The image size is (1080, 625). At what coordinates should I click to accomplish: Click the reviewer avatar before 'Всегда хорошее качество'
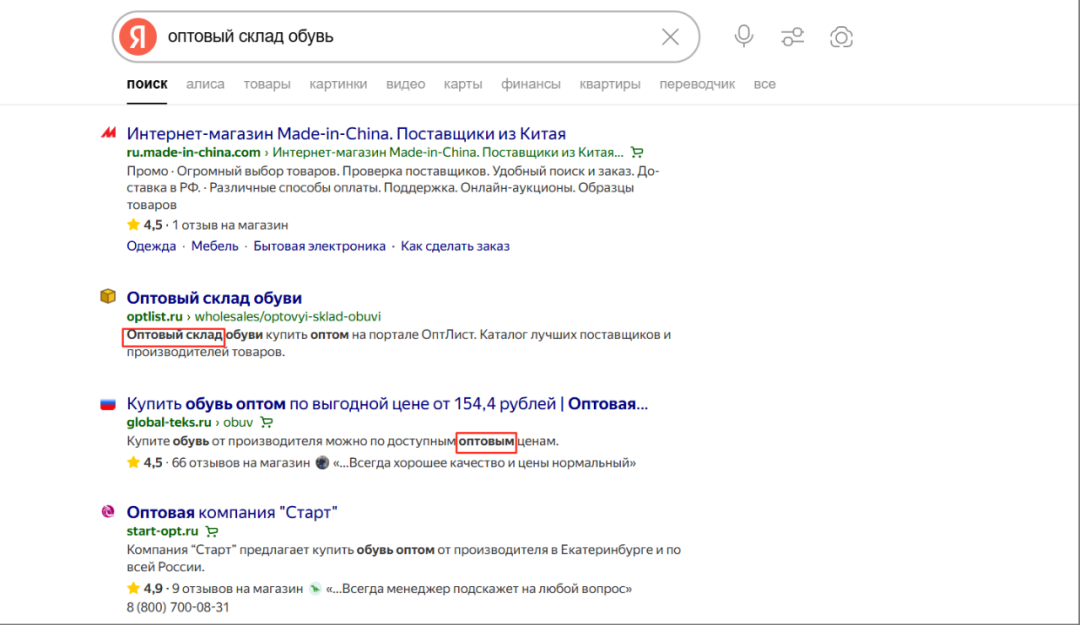tap(322, 462)
